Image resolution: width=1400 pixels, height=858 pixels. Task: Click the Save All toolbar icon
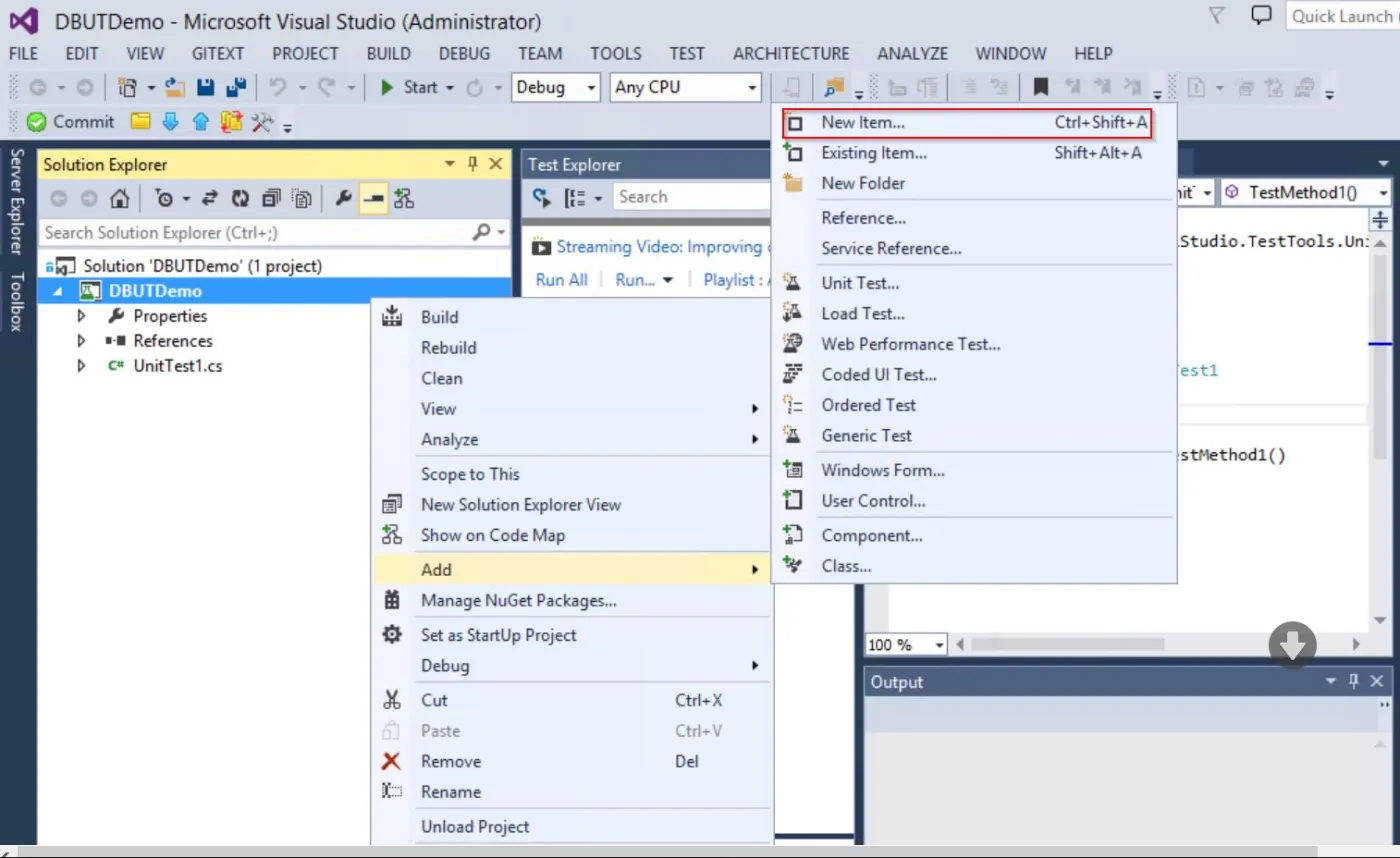237,88
